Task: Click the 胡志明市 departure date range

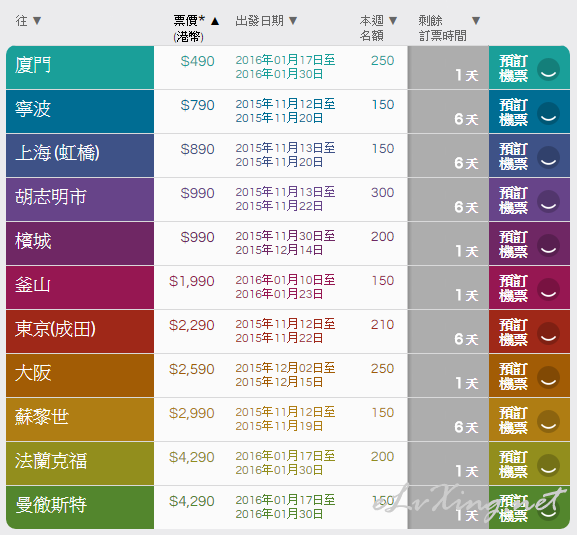Action: point(285,199)
